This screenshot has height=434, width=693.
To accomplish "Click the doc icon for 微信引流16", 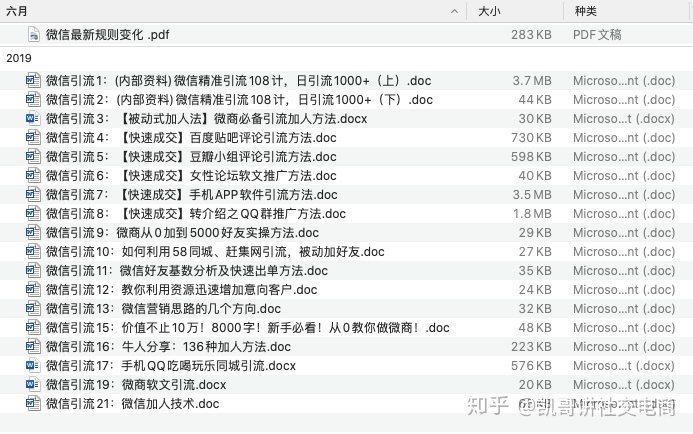I will [33, 346].
